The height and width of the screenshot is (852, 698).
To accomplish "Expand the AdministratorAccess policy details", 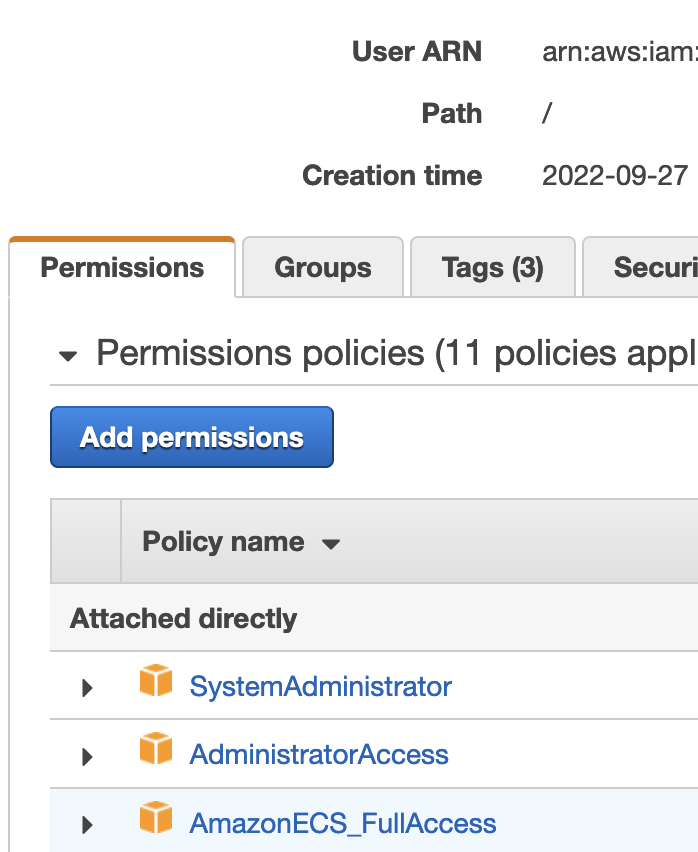I will [x=86, y=754].
